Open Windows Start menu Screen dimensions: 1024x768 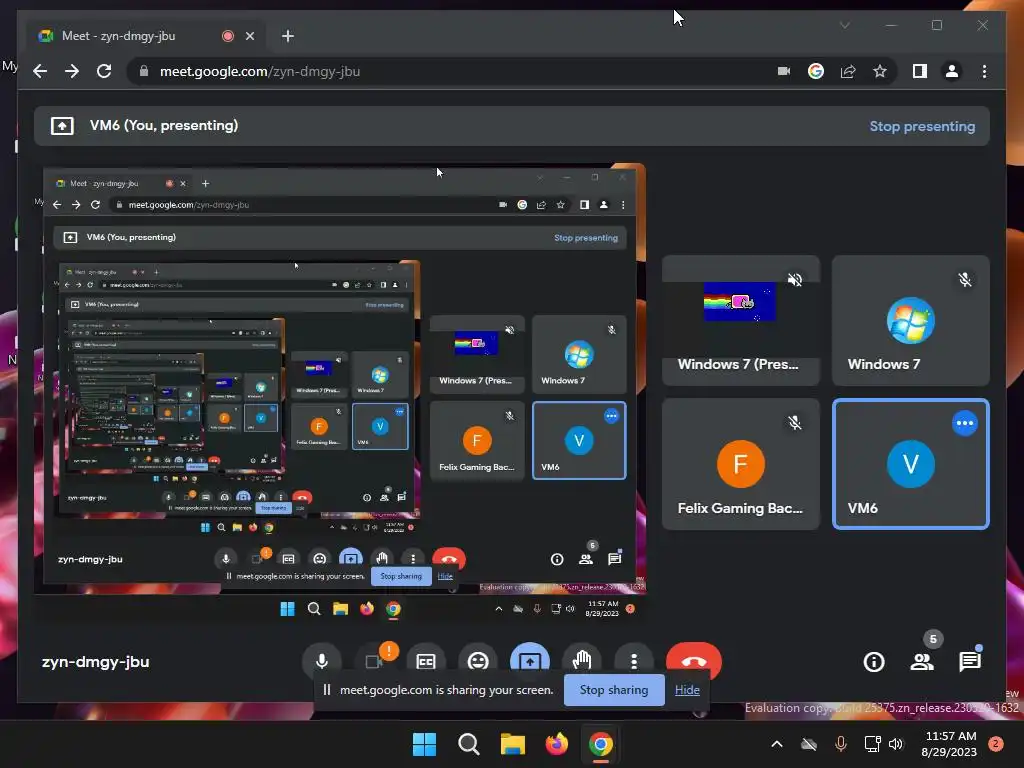pos(424,744)
